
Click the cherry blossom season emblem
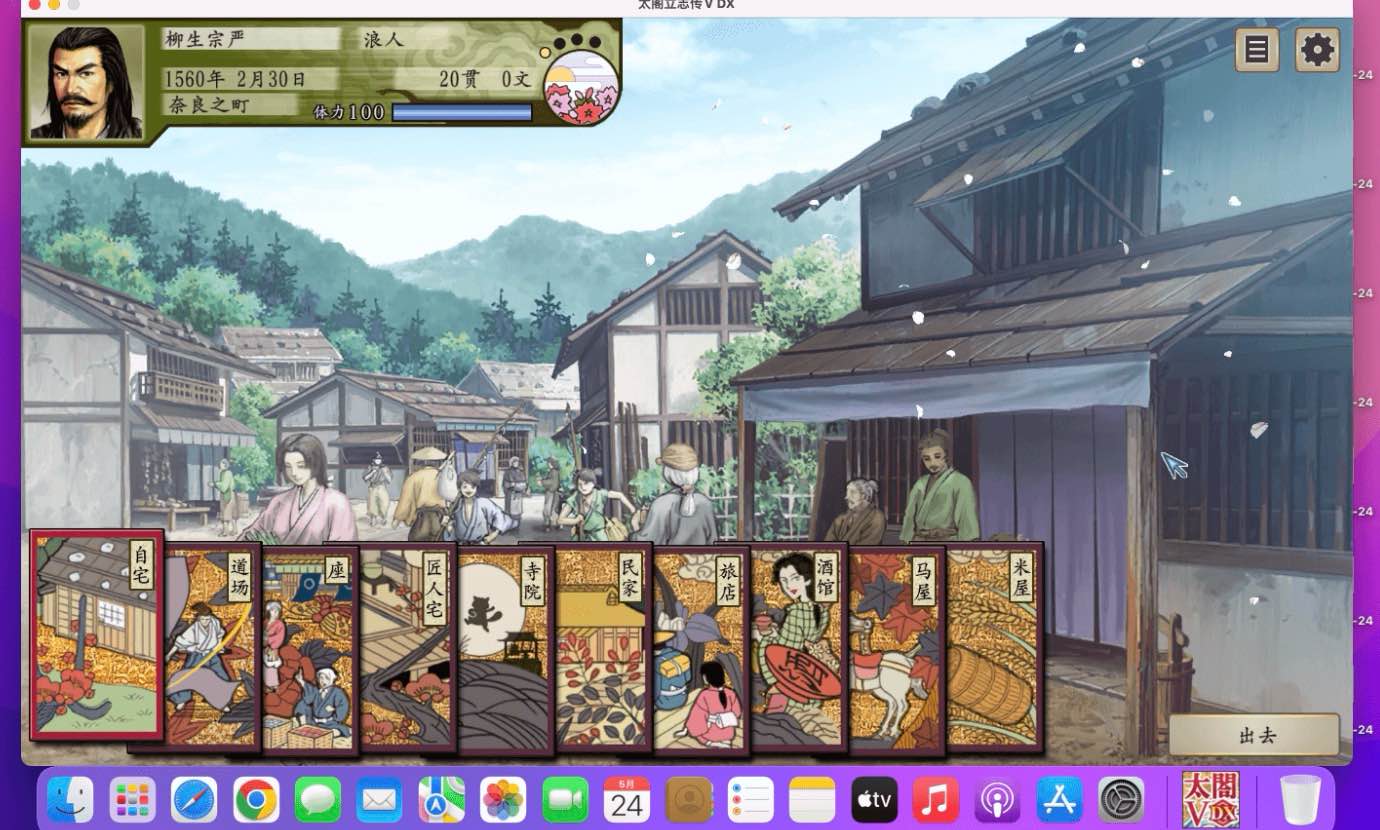[581, 88]
